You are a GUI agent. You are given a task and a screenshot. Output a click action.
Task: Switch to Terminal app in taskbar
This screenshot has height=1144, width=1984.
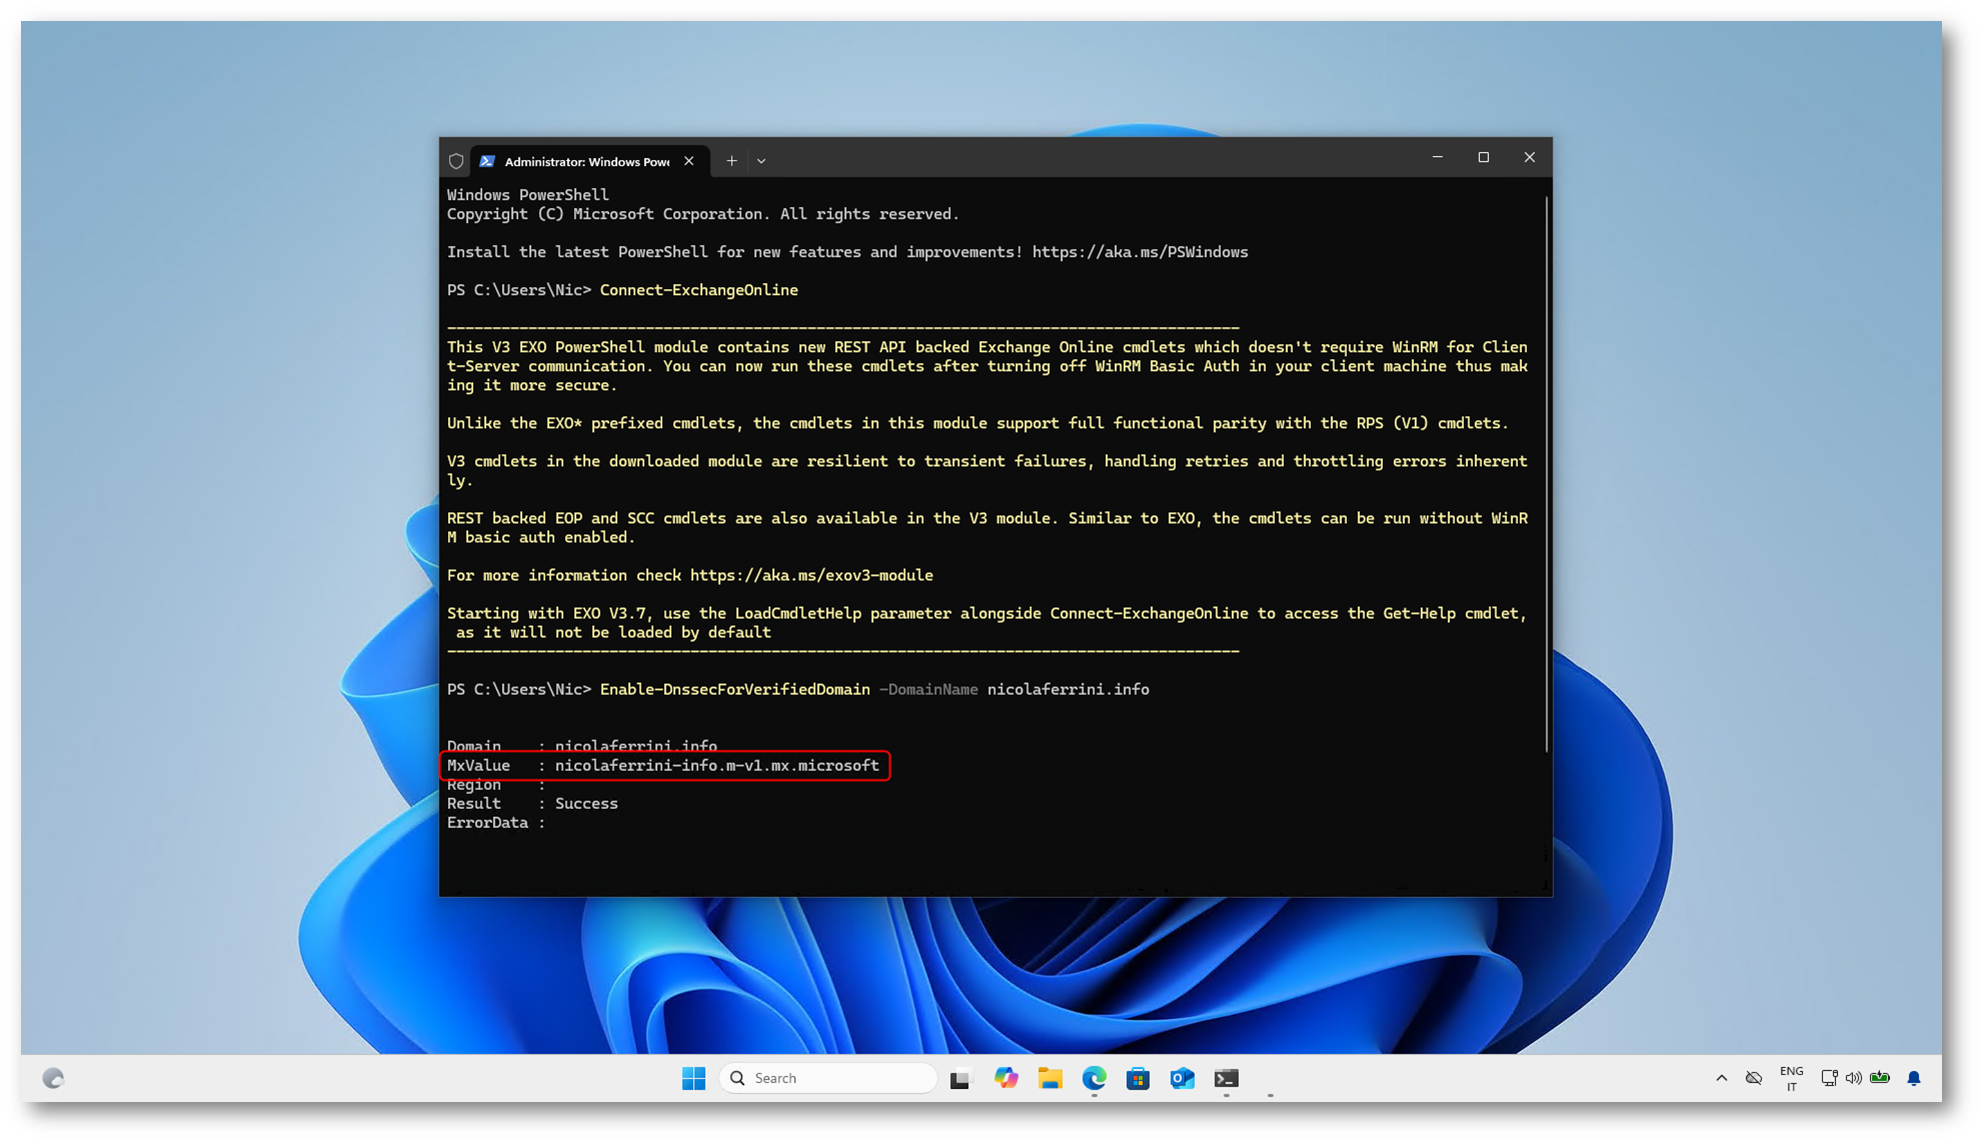[x=1226, y=1078]
